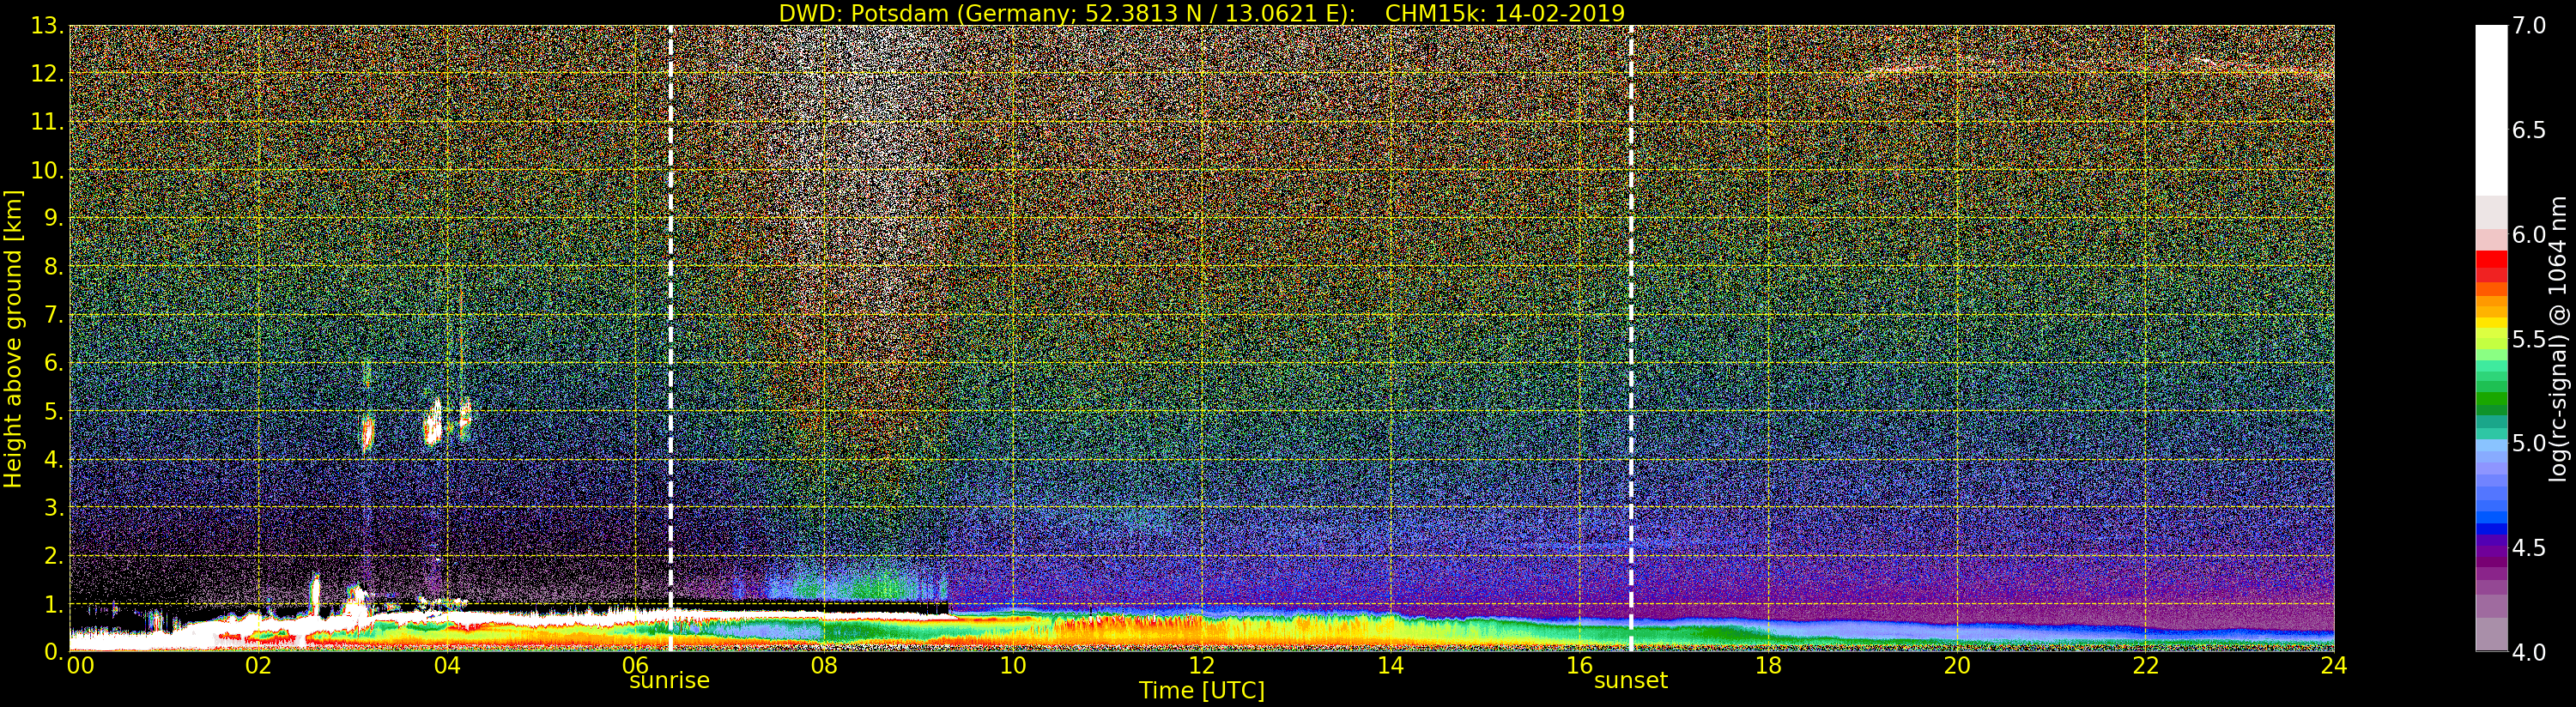This screenshot has height=707, width=2576.
Task: Click the time axis tick label "18"
Action: pos(1768,666)
